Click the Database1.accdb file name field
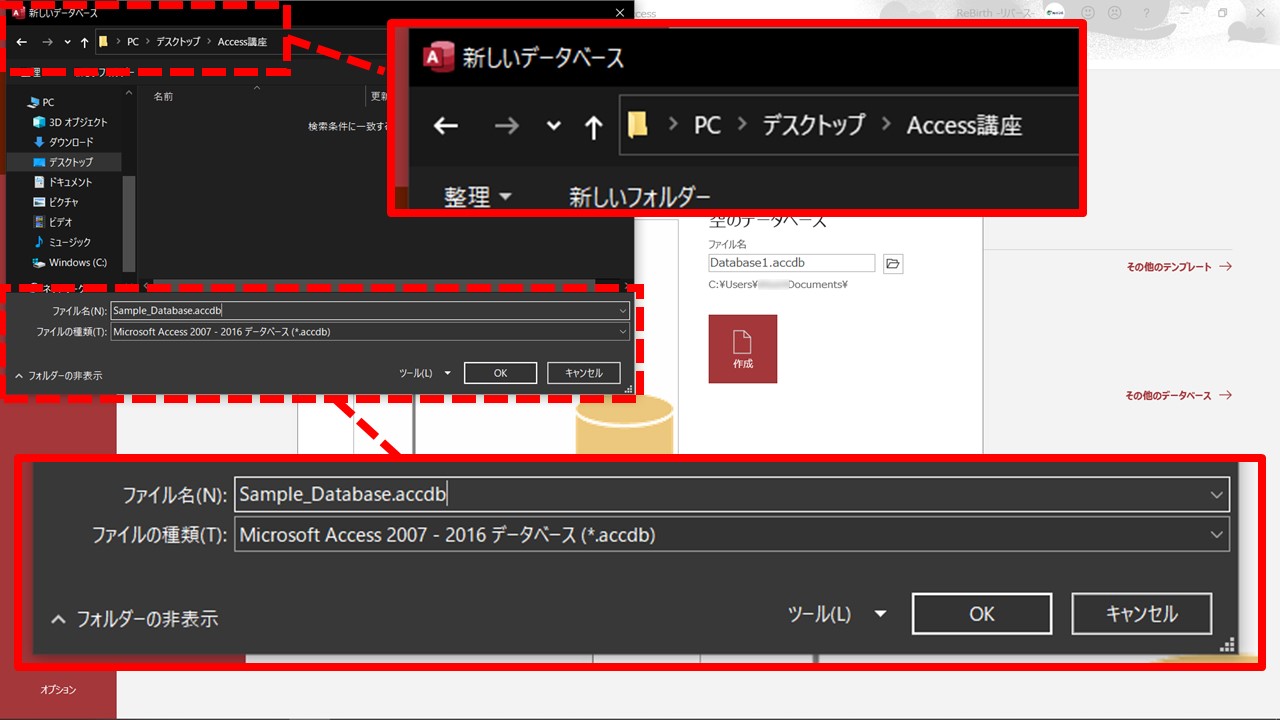The width and height of the screenshot is (1280, 720). tap(790, 263)
